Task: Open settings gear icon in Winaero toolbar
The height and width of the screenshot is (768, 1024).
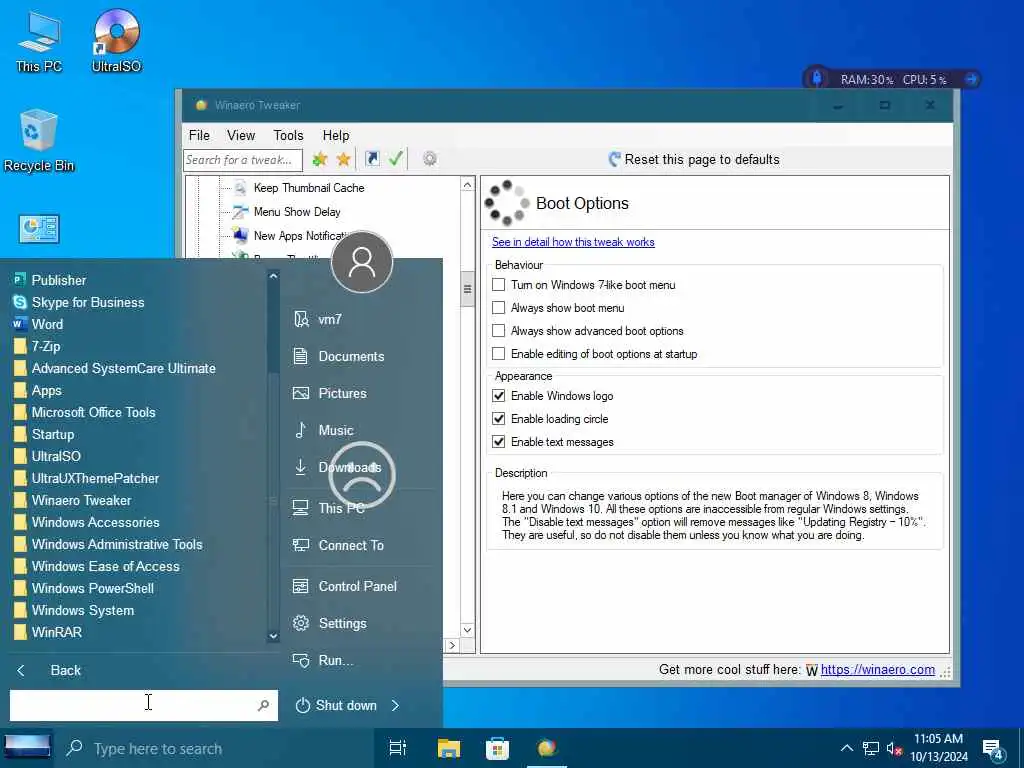Action: click(x=429, y=159)
